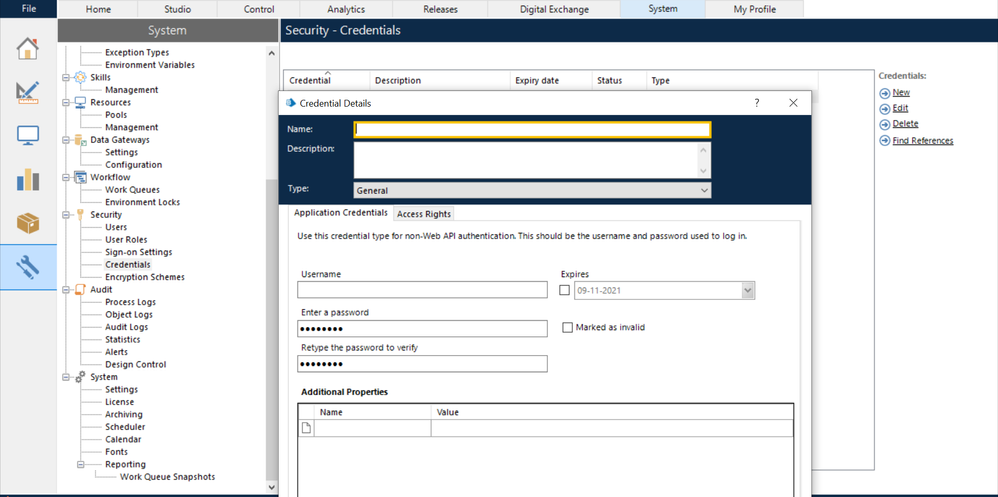The height and width of the screenshot is (497, 998).
Task: Open Work Queue Snapshots under Reporting
Action: click(167, 477)
